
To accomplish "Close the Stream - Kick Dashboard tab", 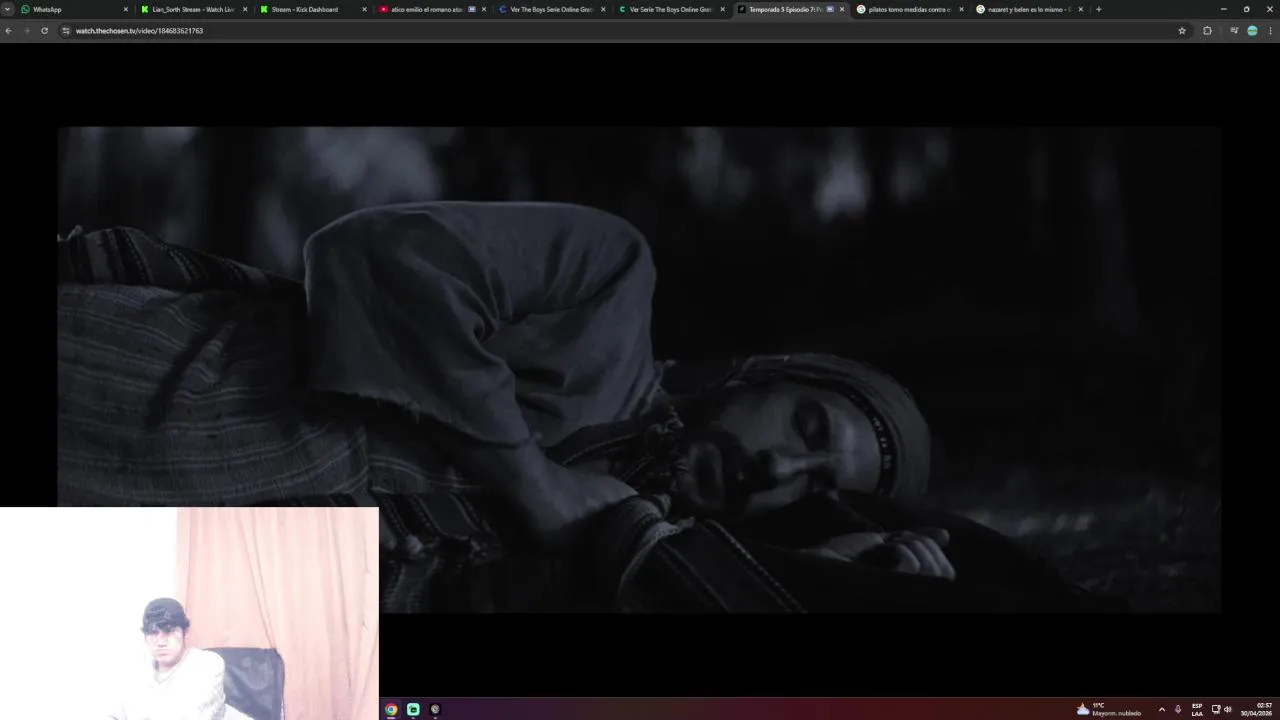I will [364, 9].
